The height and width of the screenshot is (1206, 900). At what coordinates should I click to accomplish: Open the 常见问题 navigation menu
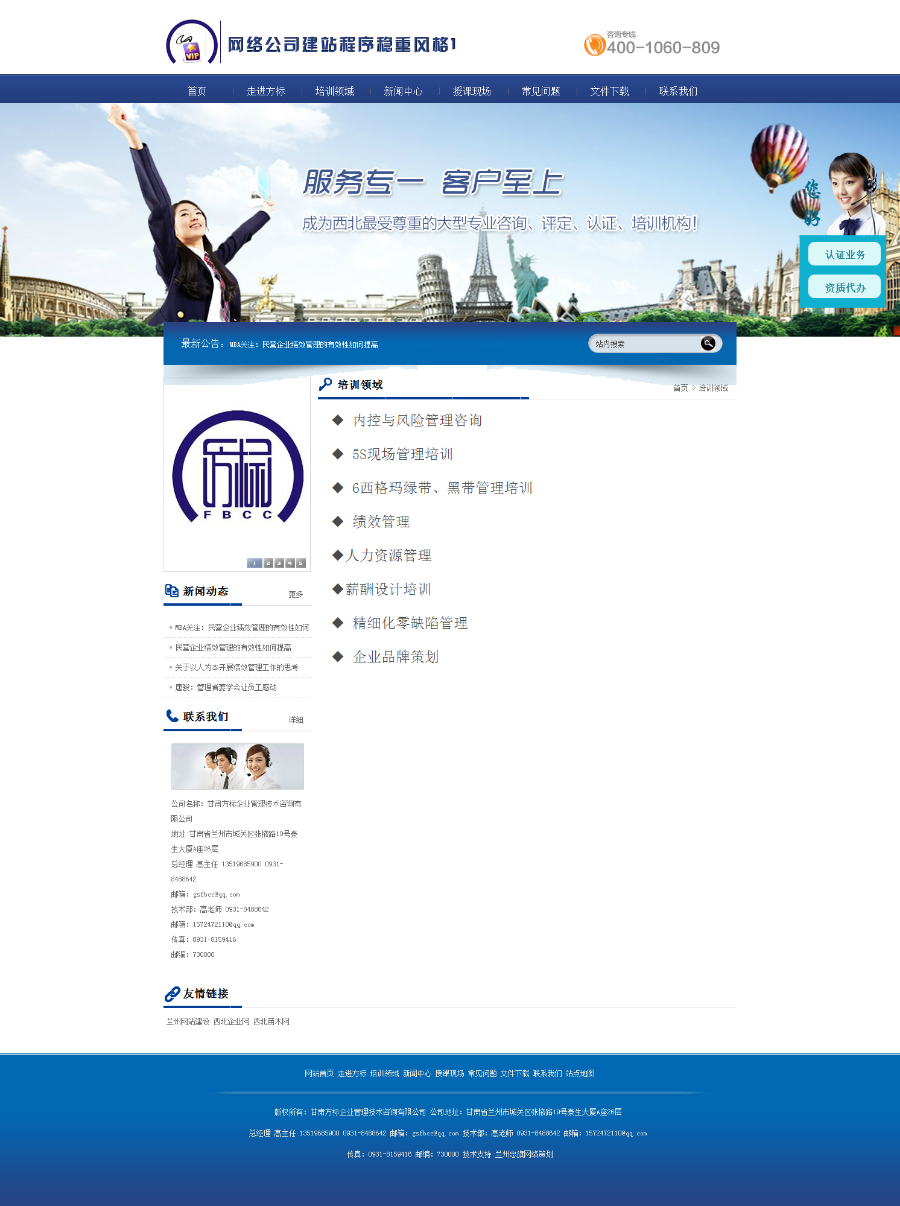pos(540,90)
